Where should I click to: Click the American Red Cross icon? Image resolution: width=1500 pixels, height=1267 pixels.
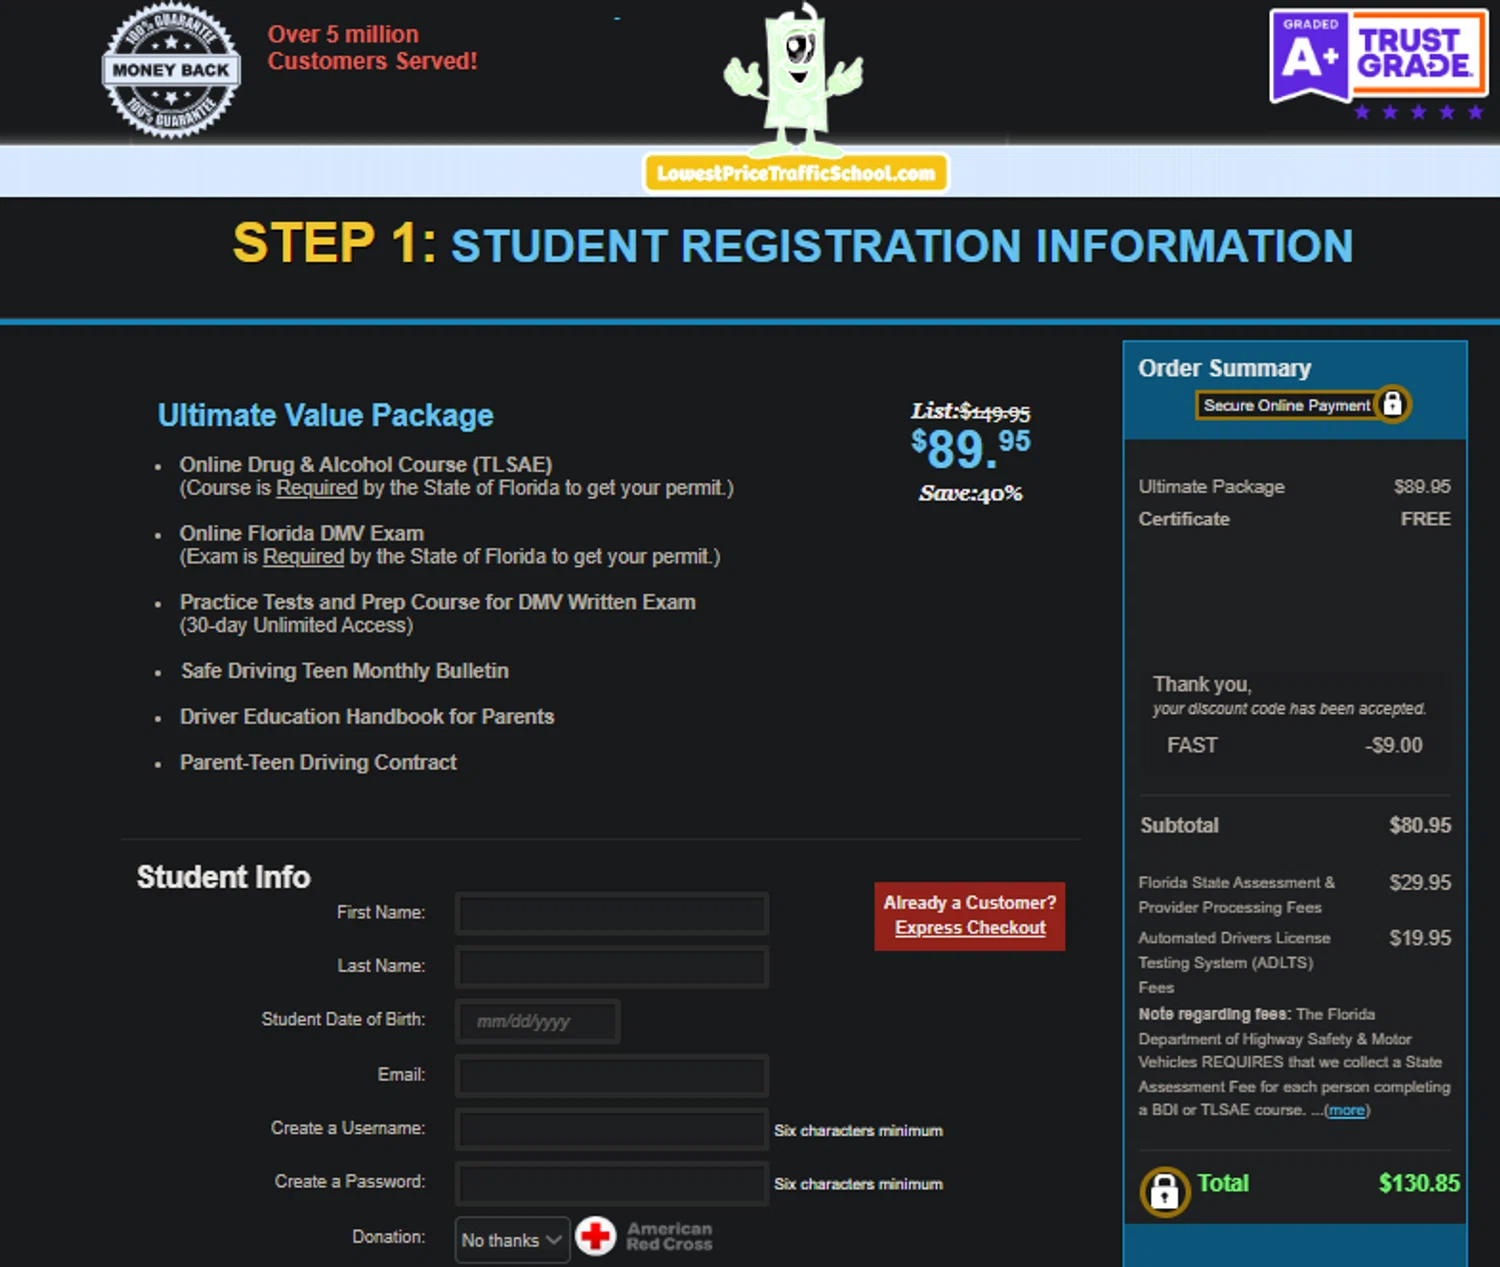[596, 1237]
